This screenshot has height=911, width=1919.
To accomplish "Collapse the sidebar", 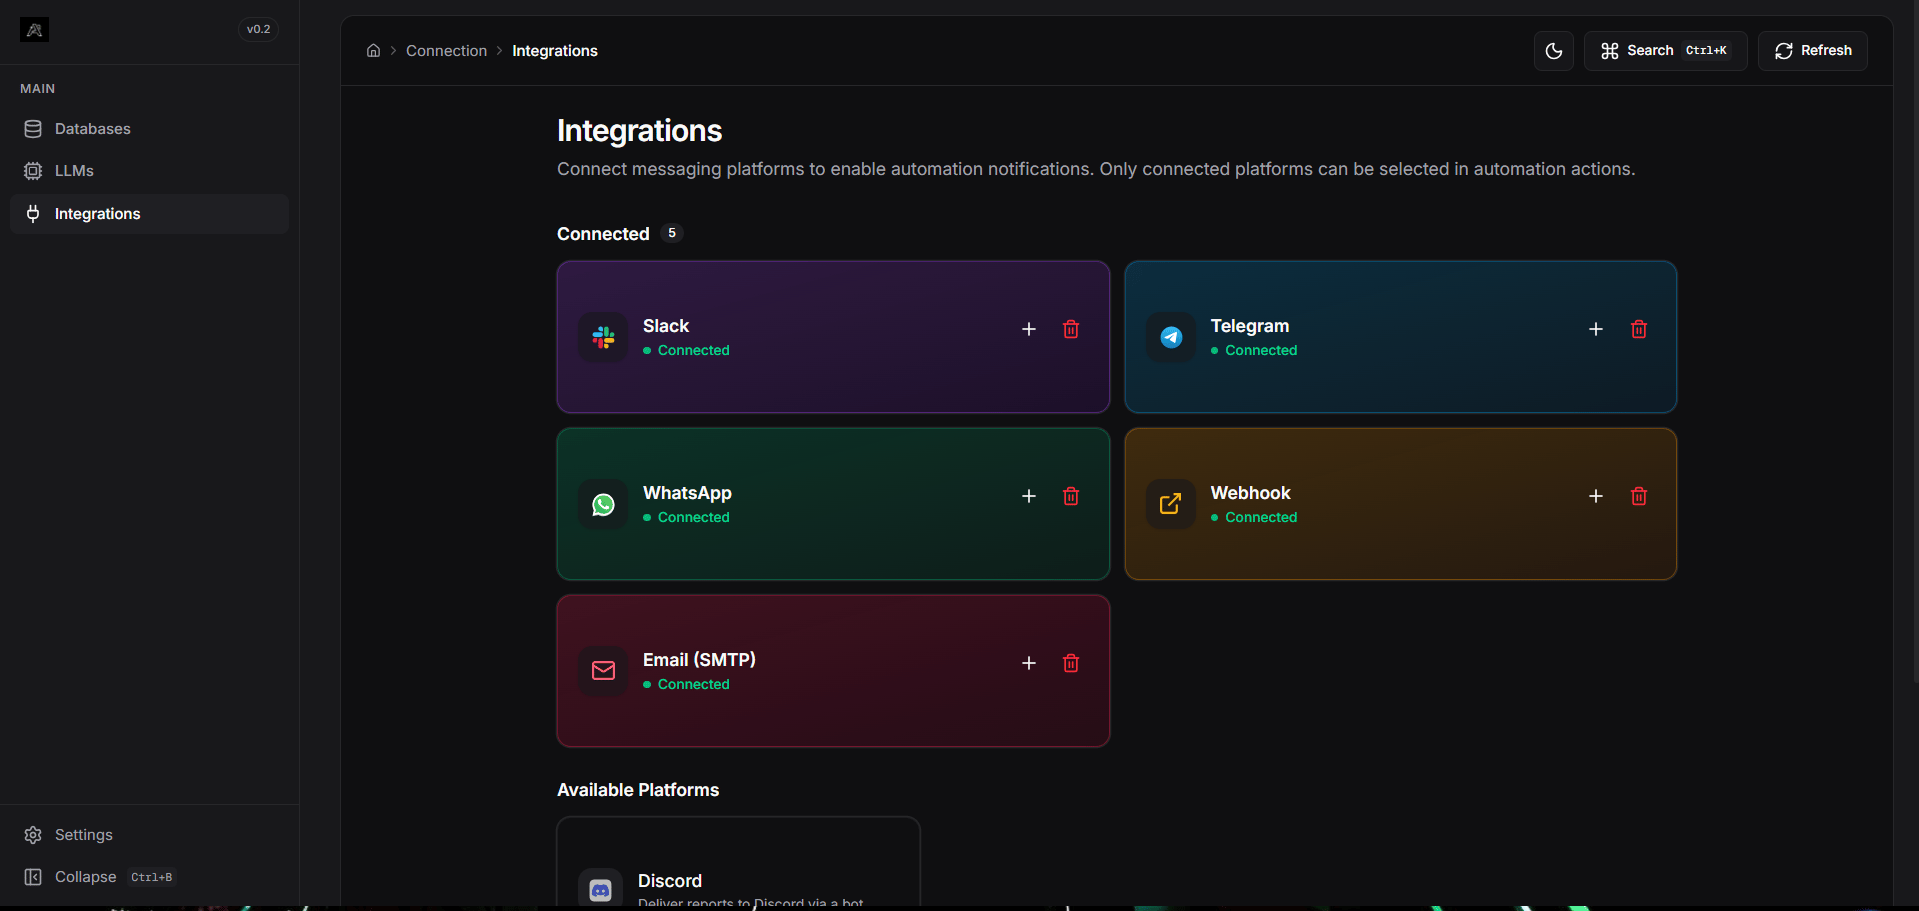I will 150,877.
